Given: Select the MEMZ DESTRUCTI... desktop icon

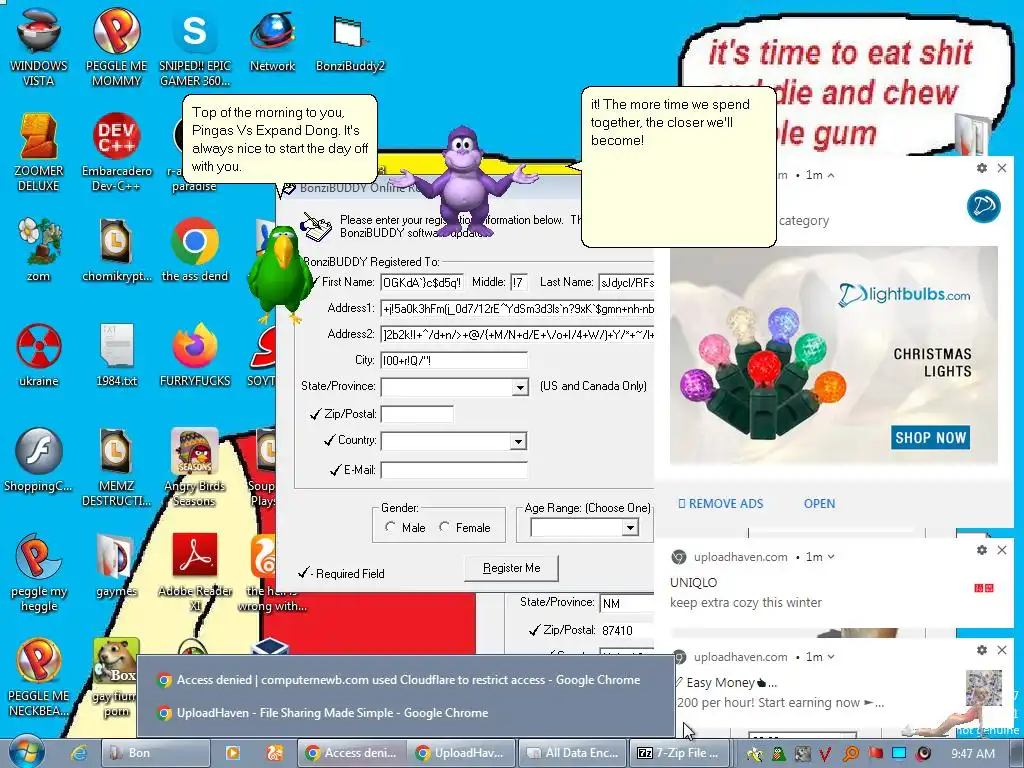Looking at the screenshot, I should (x=116, y=468).
